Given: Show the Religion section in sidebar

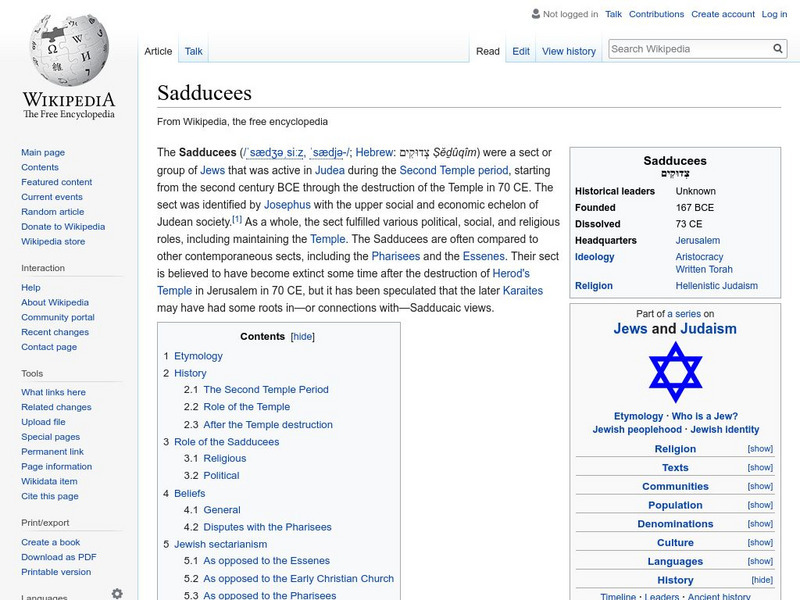Looking at the screenshot, I should (760, 448).
